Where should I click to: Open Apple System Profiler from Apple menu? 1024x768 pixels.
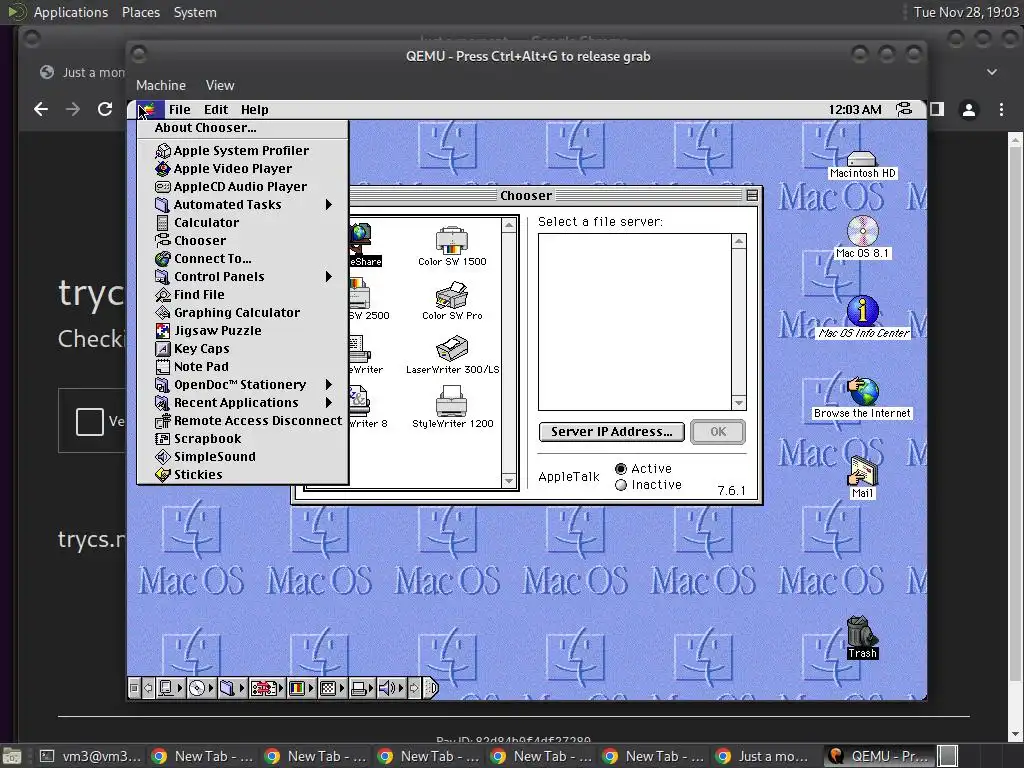tap(242, 151)
